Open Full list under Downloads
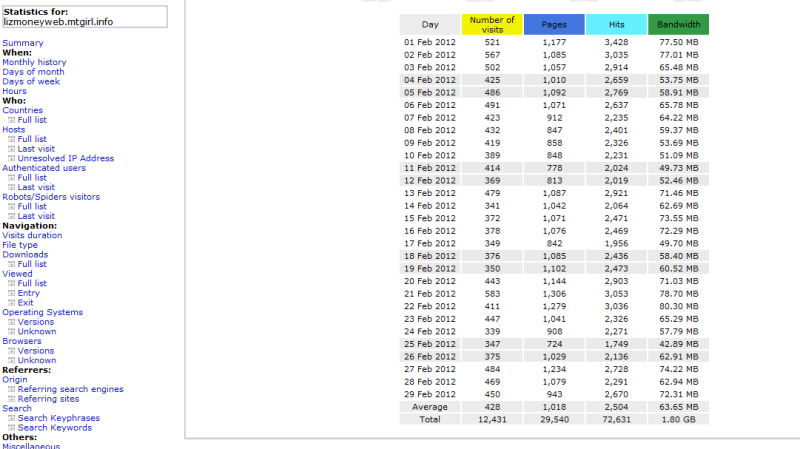The width and height of the screenshot is (800, 449). [32, 264]
